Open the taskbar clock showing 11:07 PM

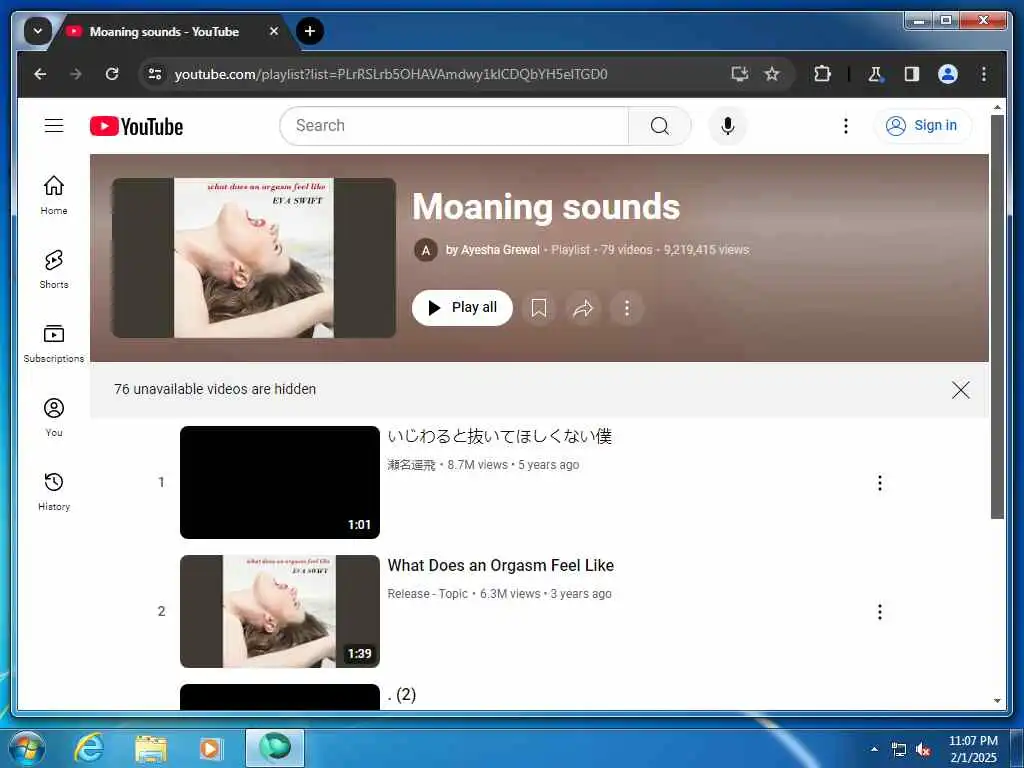tap(973, 749)
